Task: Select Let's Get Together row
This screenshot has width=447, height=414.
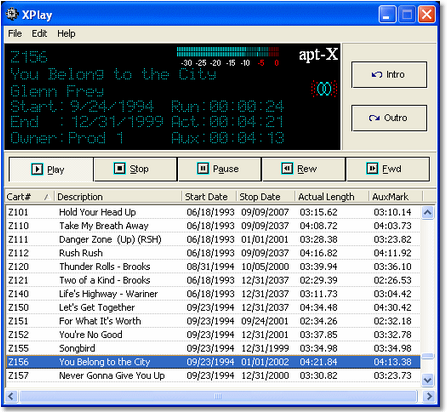Action: 213,308
